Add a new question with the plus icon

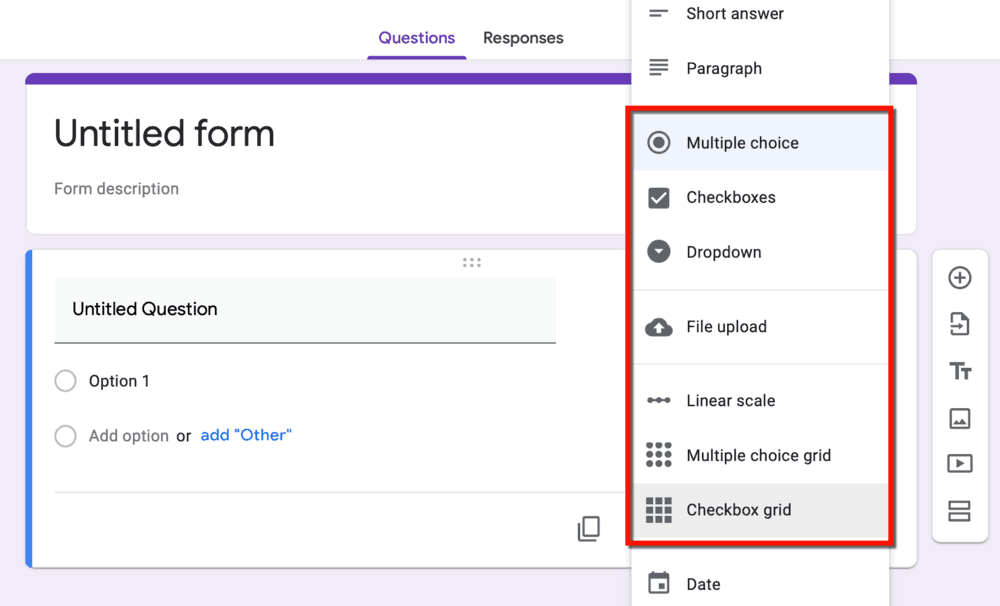(959, 278)
